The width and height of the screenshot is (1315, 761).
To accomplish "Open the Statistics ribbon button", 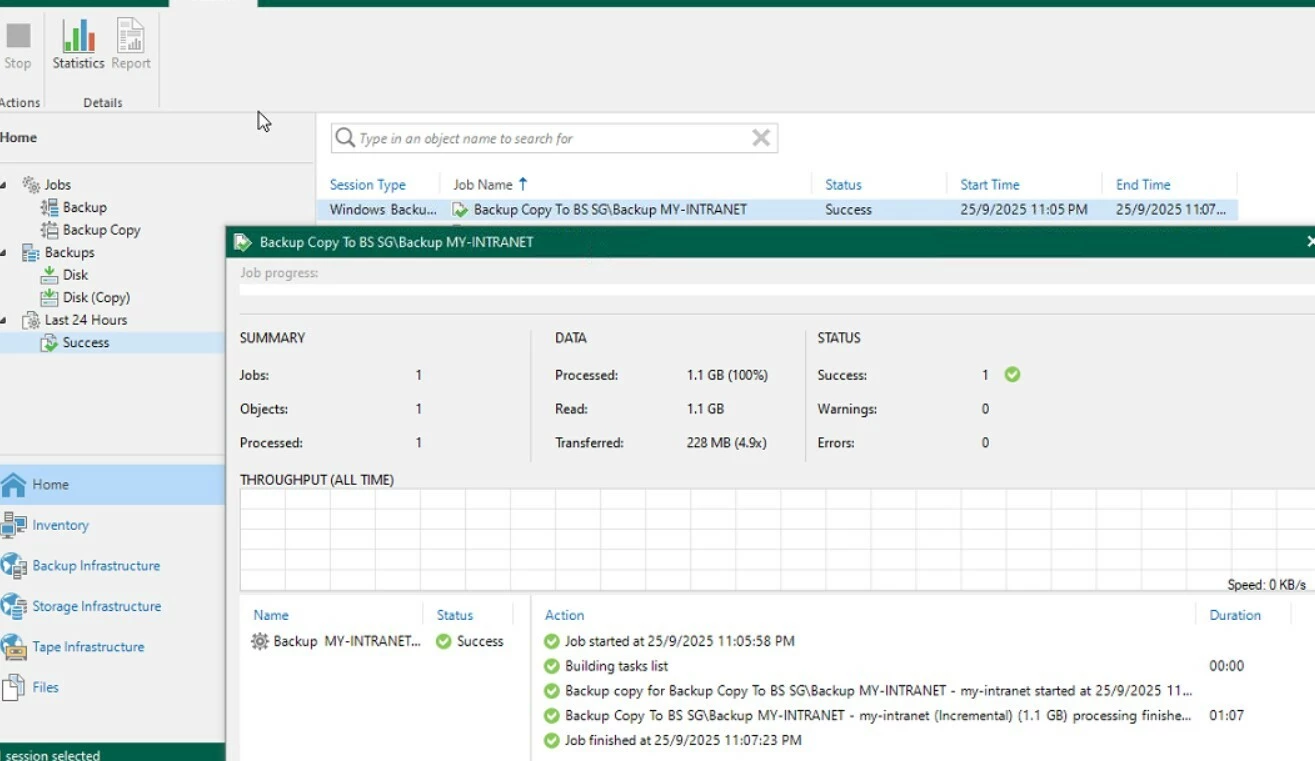I will pyautogui.click(x=78, y=45).
